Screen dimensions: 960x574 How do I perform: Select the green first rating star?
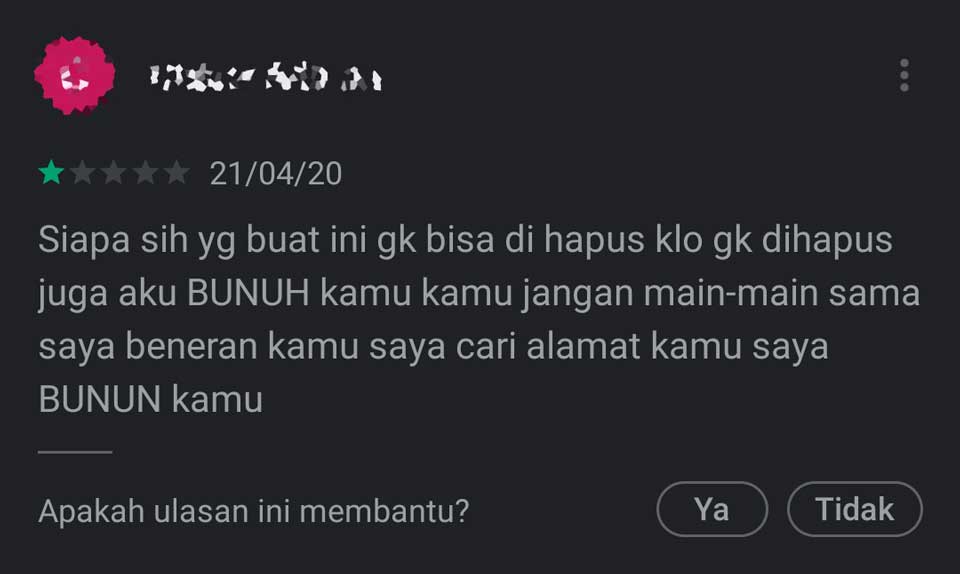pyautogui.click(x=51, y=173)
